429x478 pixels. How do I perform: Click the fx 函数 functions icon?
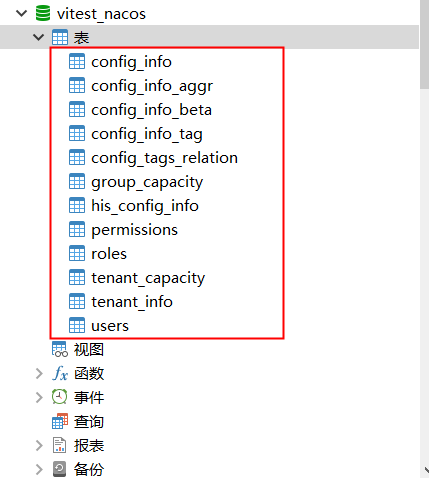pos(60,373)
